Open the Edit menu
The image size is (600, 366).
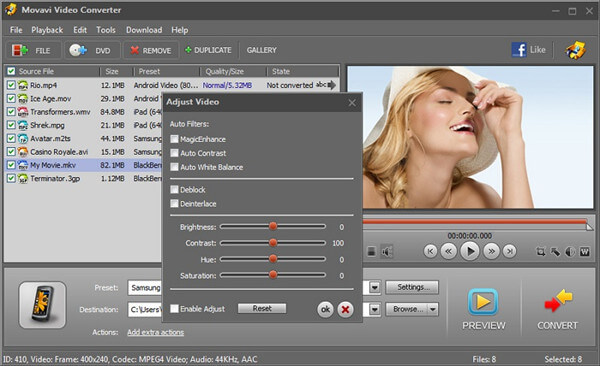pos(80,30)
